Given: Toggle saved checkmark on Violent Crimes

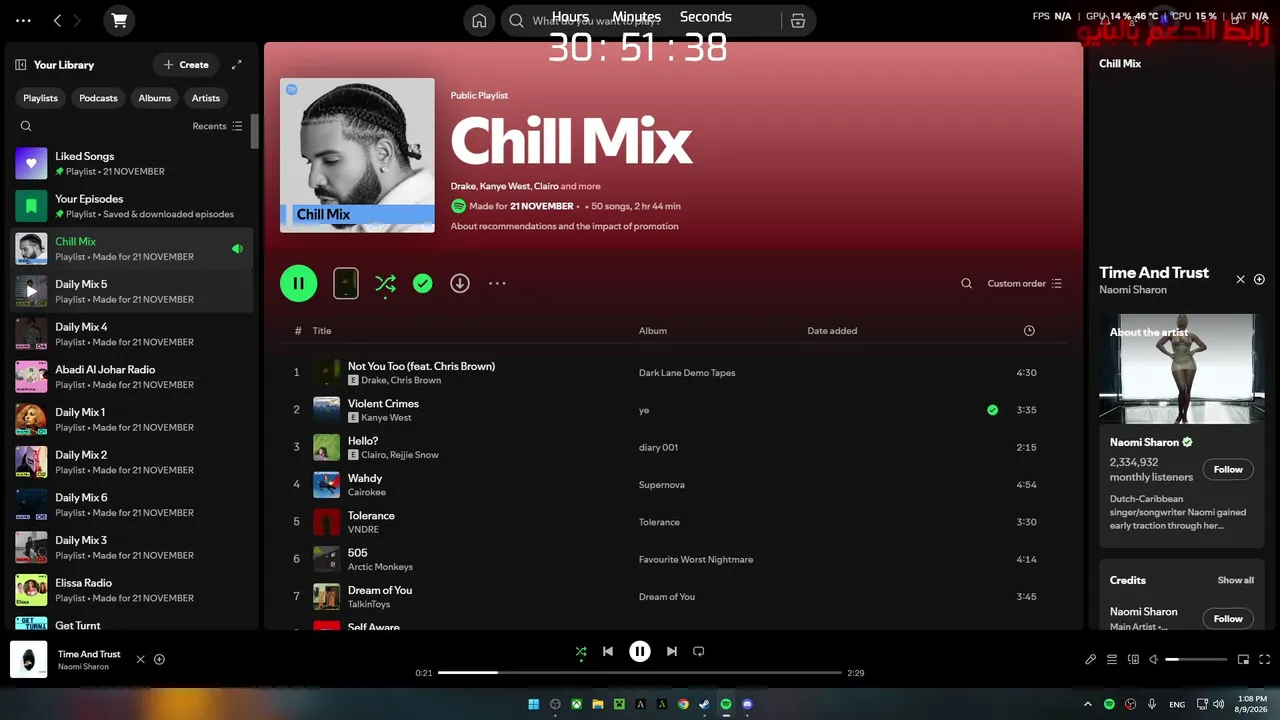Looking at the screenshot, I should [992, 410].
